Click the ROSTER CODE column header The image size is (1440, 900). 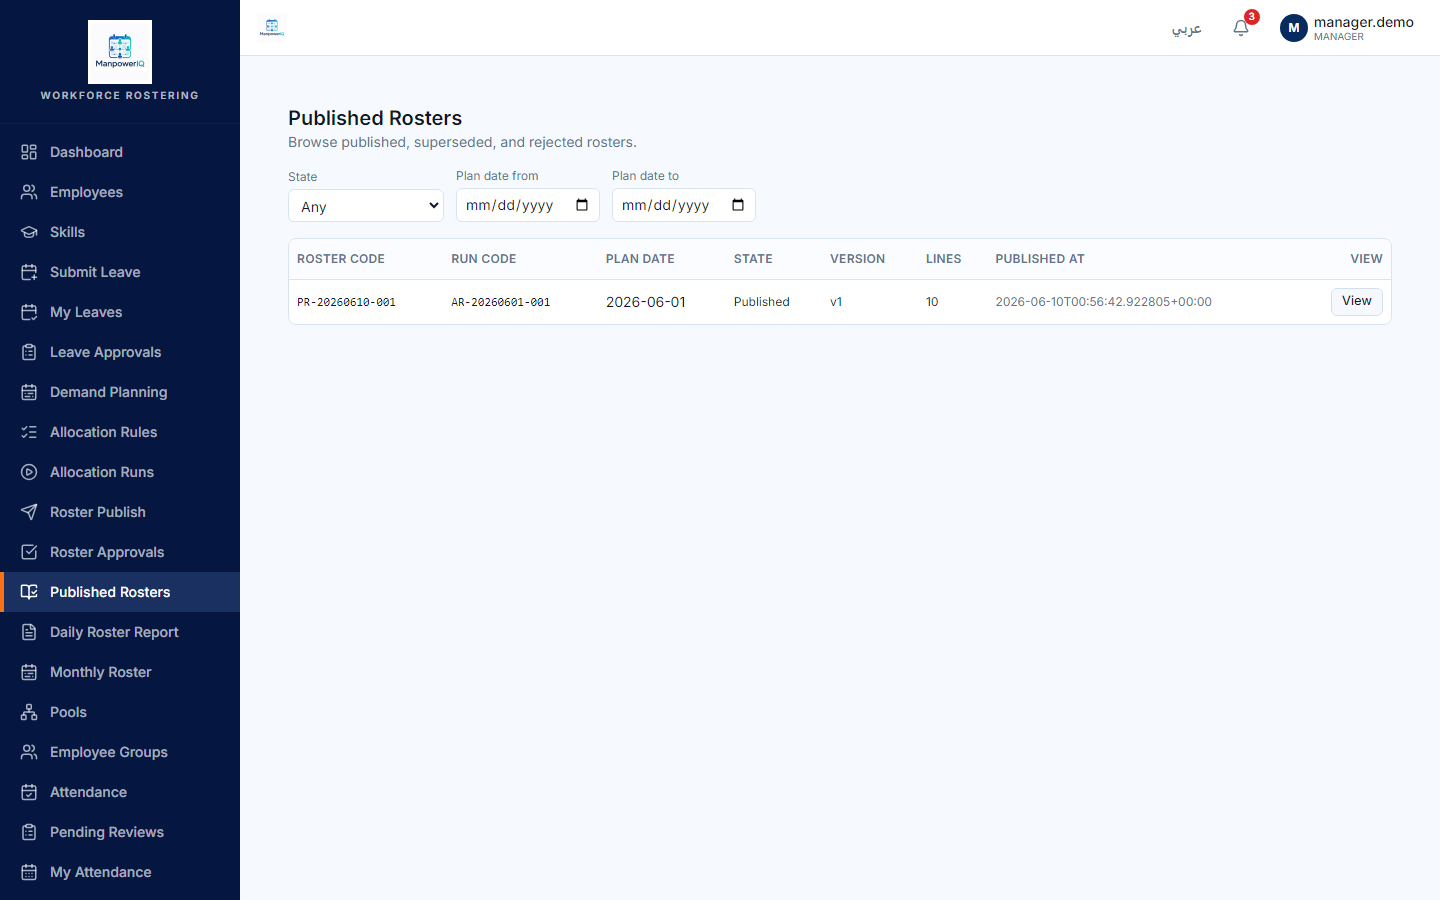tap(341, 259)
